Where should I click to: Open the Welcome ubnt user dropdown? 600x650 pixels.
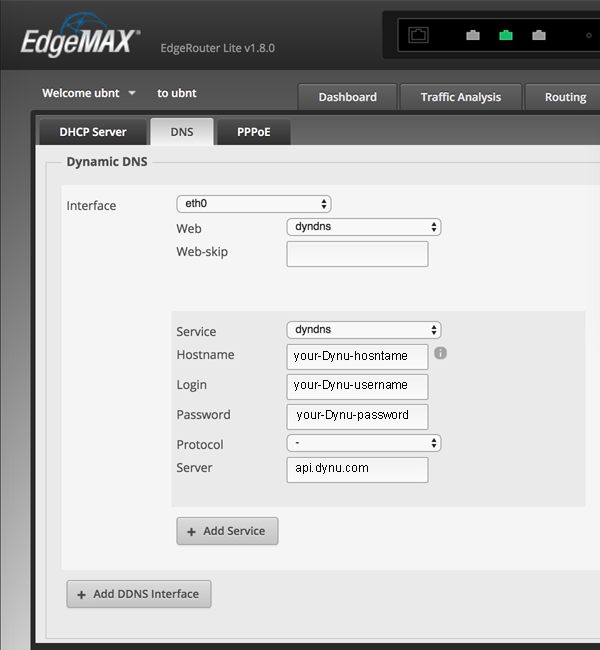click(89, 93)
